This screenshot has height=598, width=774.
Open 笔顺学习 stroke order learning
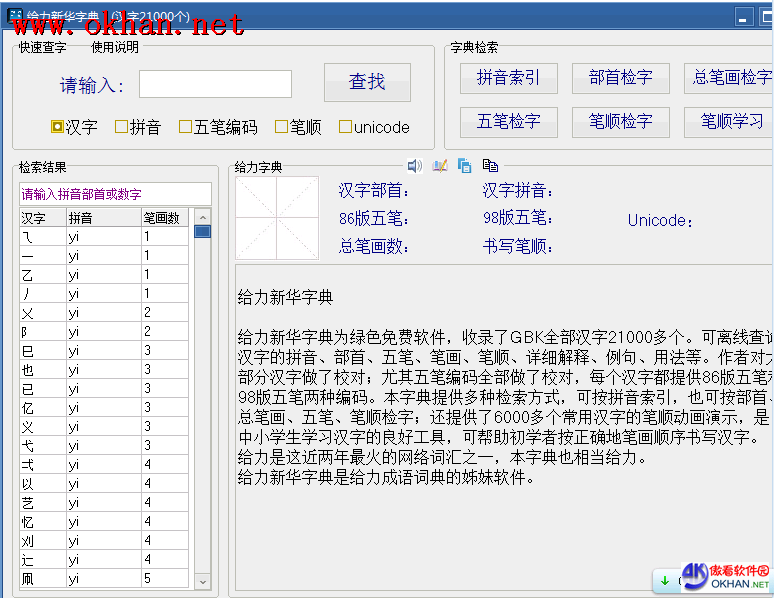(729, 122)
